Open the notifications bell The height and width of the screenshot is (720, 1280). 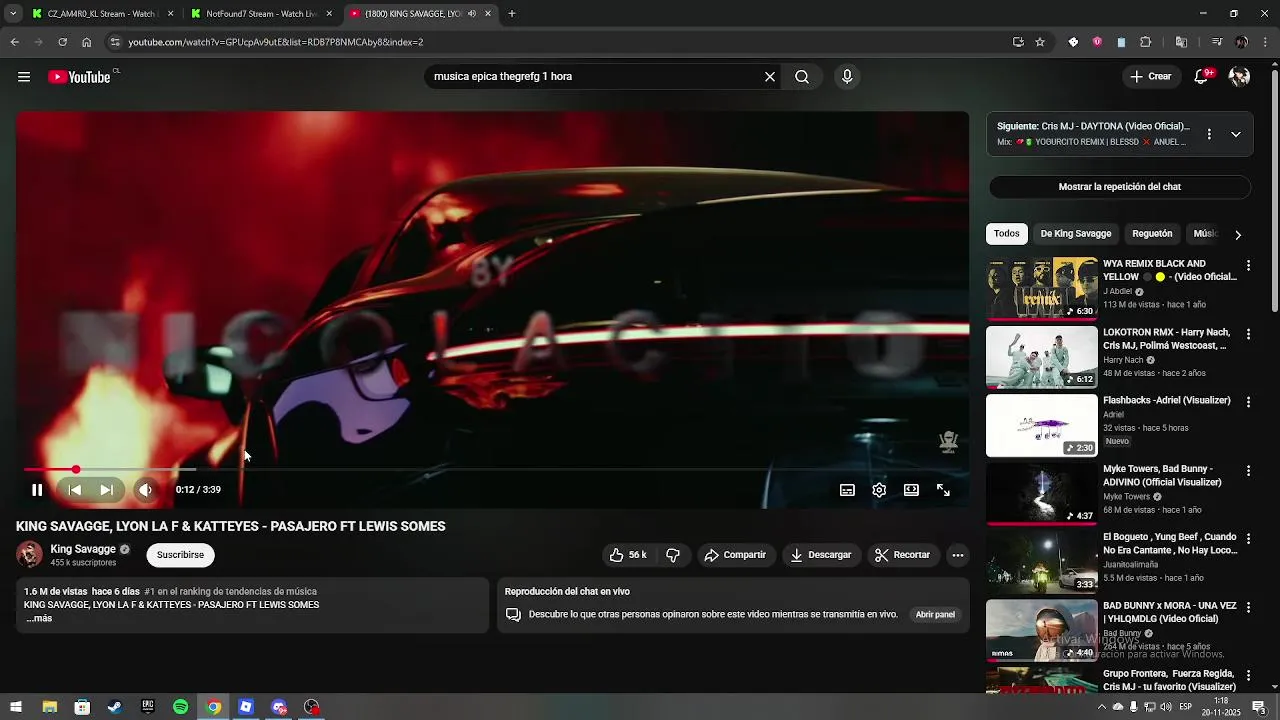[x=1202, y=77]
